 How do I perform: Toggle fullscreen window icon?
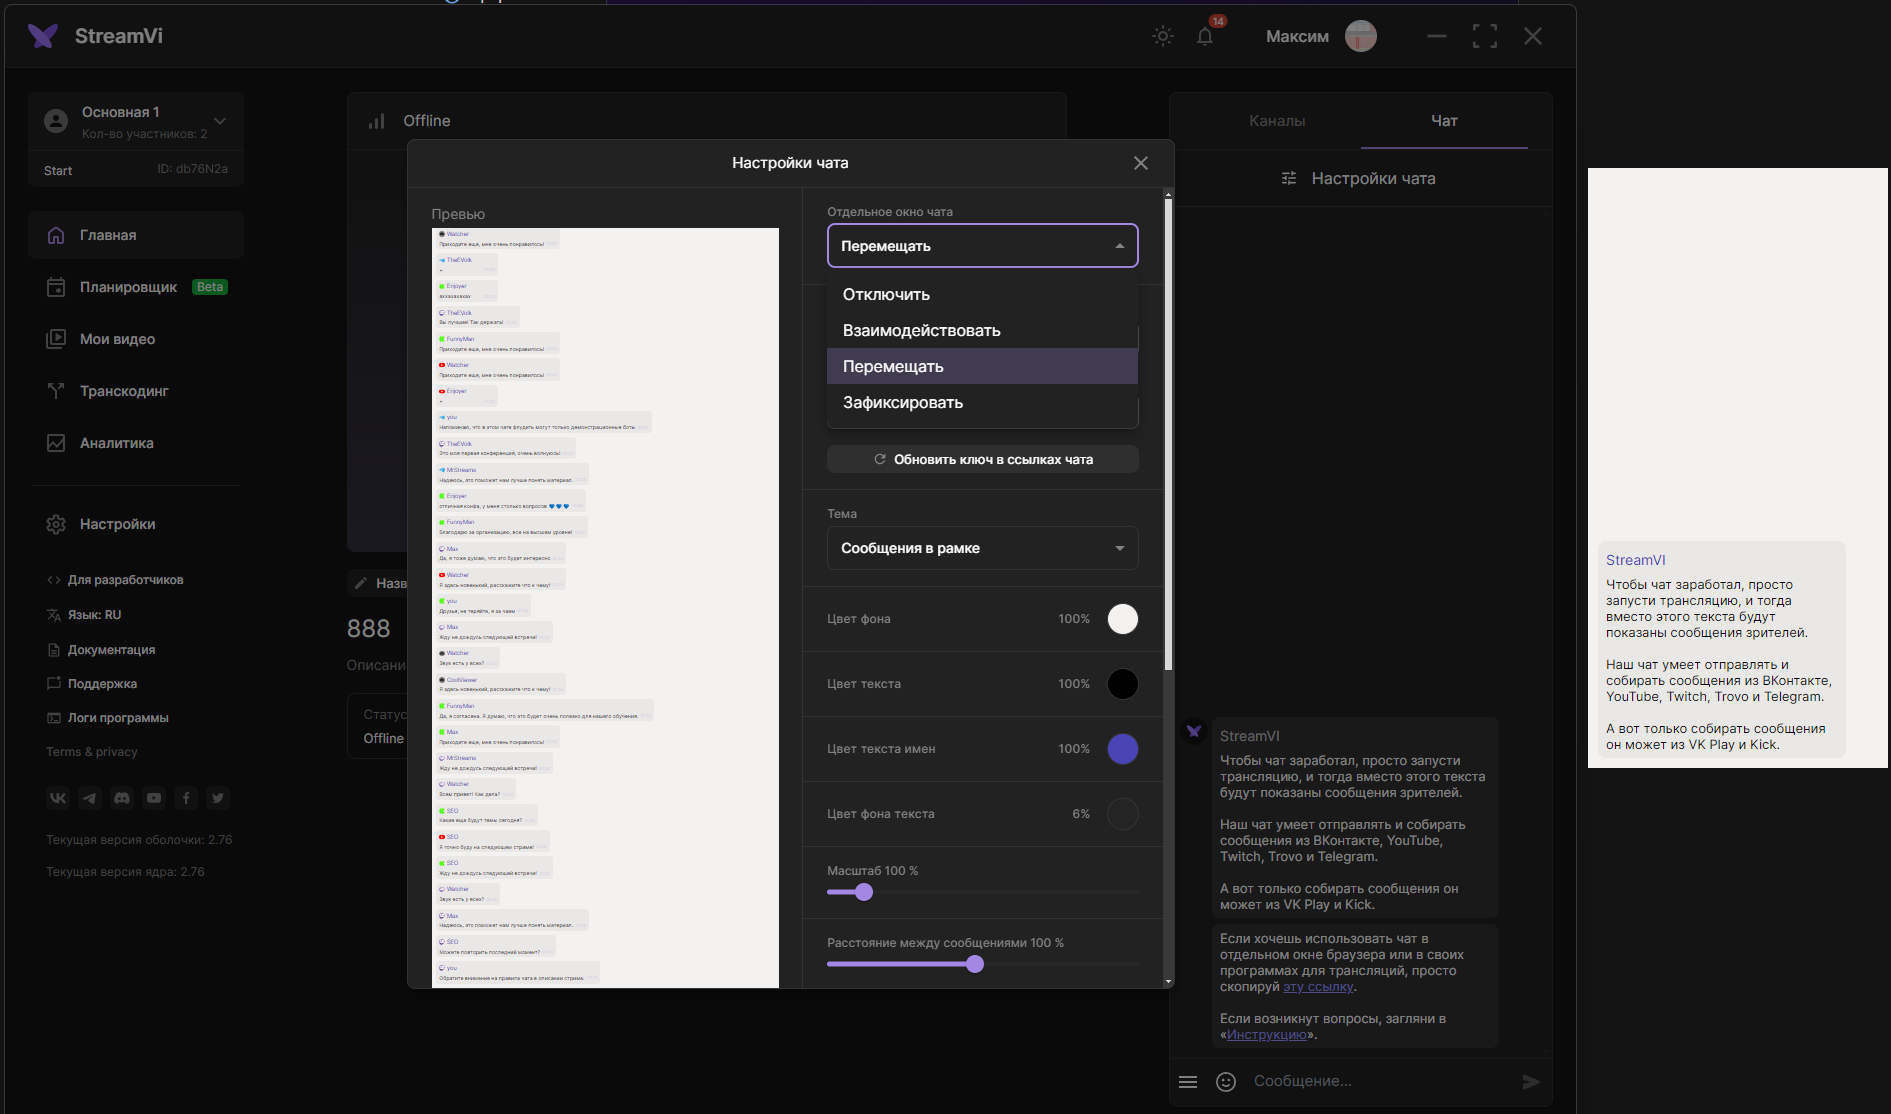click(1485, 37)
